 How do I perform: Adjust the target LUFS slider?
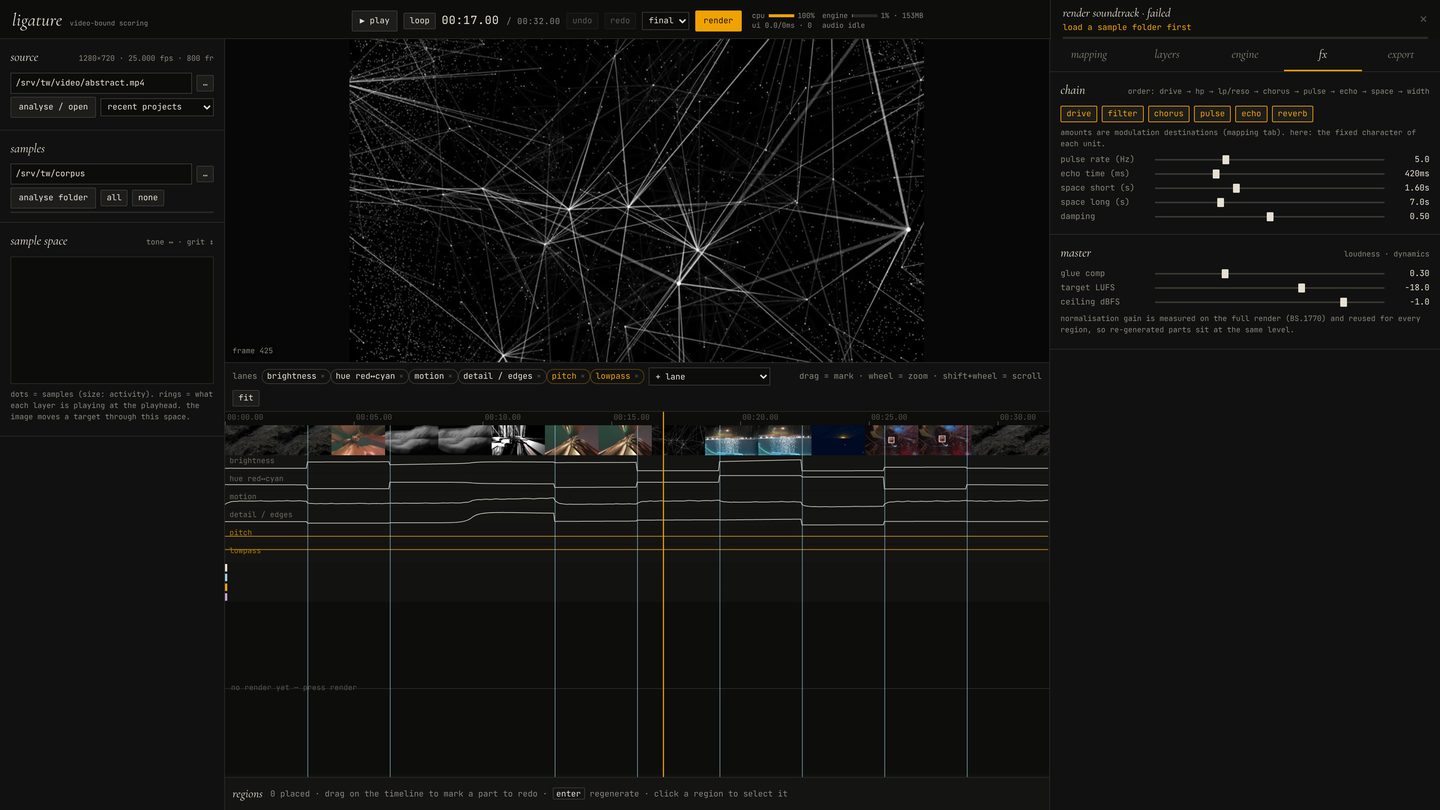[1270, 288]
